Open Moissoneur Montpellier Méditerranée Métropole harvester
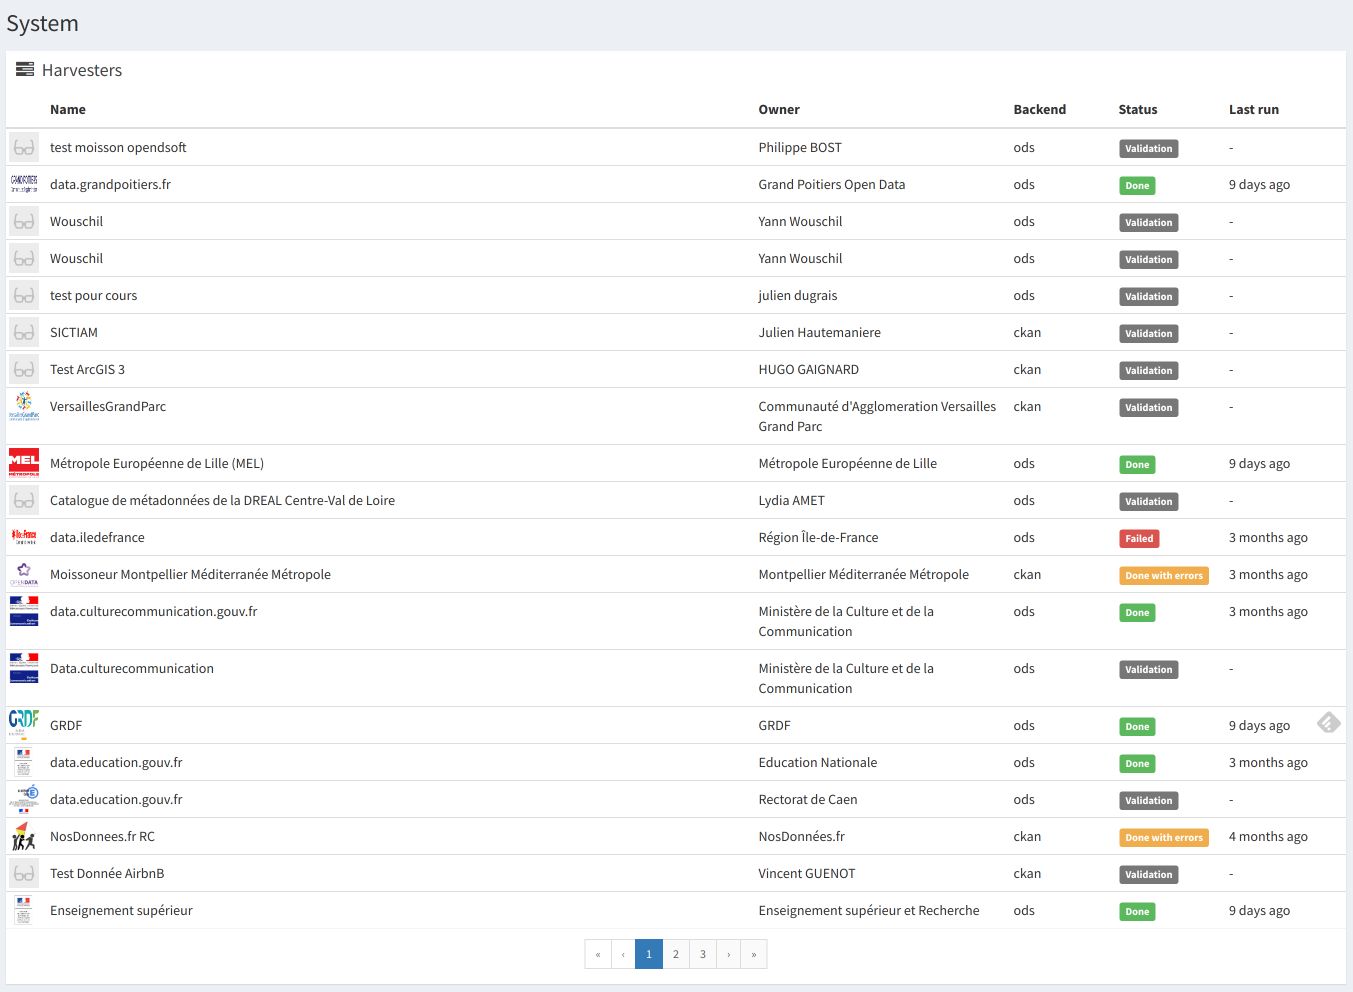1353x992 pixels. [190, 574]
